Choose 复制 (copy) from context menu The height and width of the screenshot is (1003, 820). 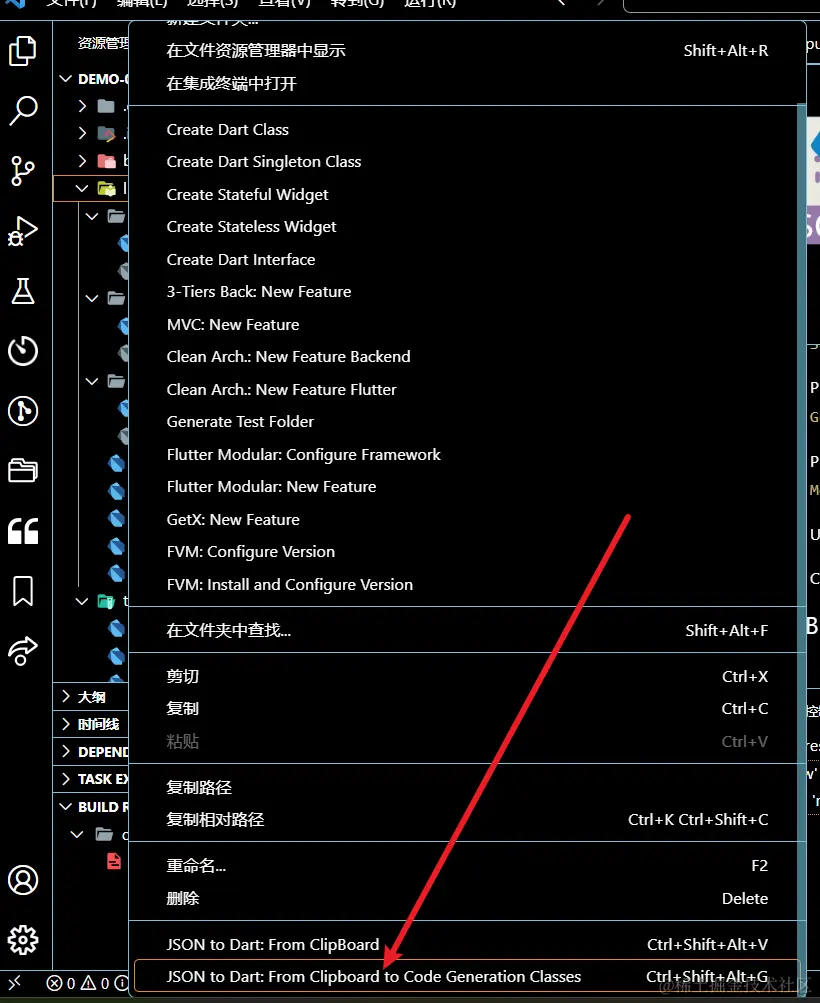click(467, 709)
